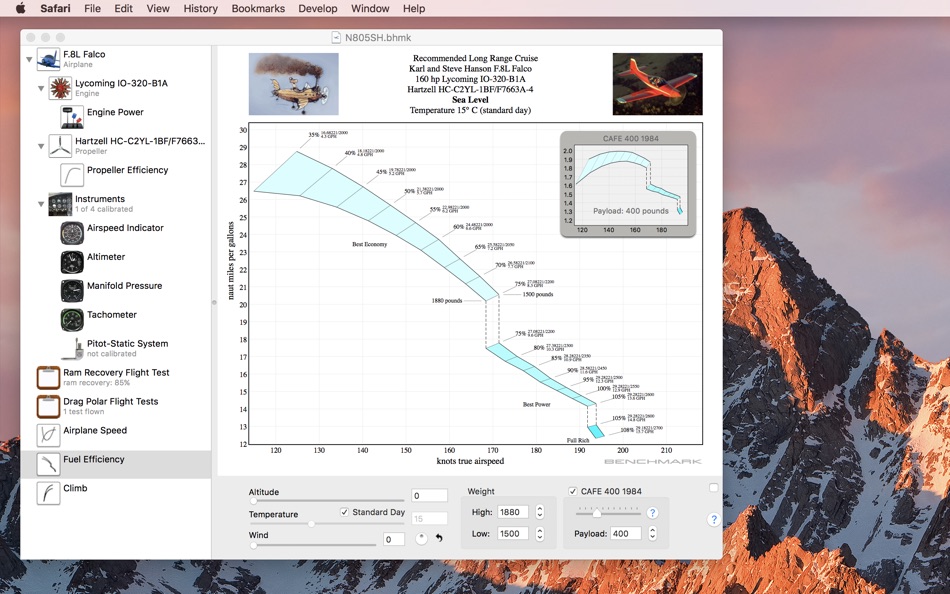Click the Altitude value field
The height and width of the screenshot is (594, 950).
click(x=429, y=496)
